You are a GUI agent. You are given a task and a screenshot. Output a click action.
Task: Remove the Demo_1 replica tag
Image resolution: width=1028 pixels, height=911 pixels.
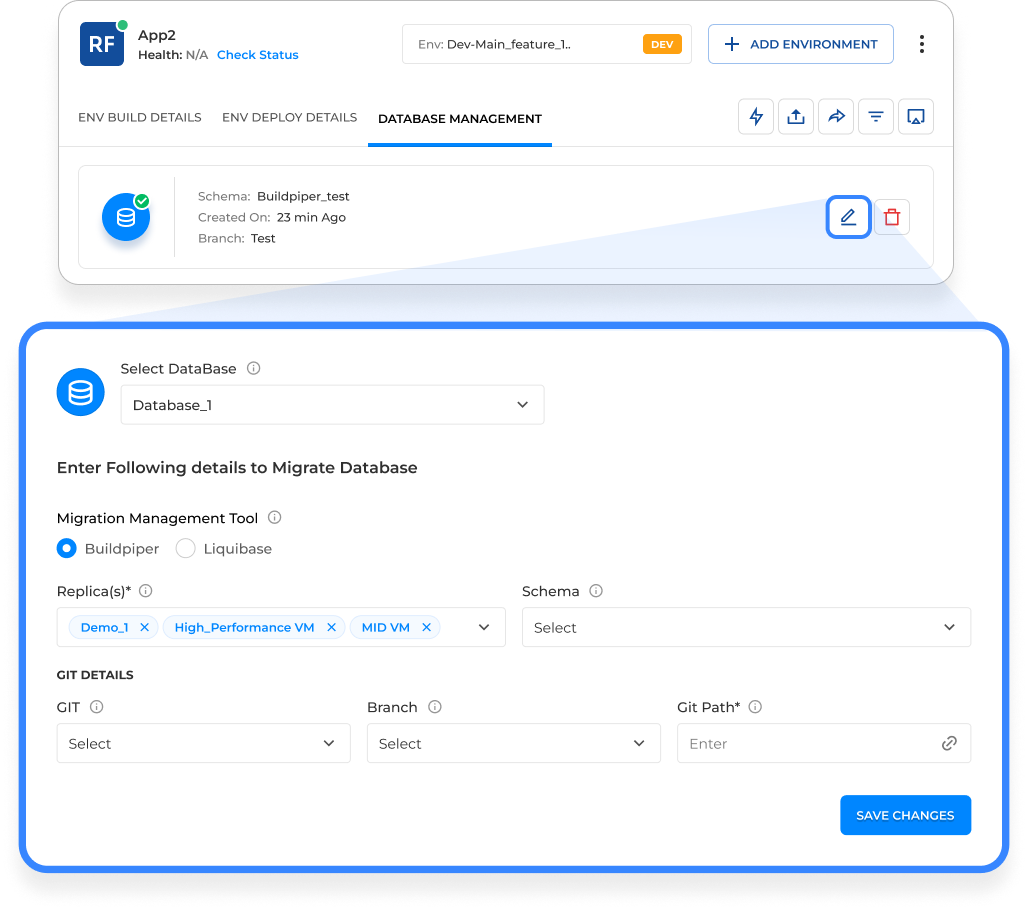(144, 627)
